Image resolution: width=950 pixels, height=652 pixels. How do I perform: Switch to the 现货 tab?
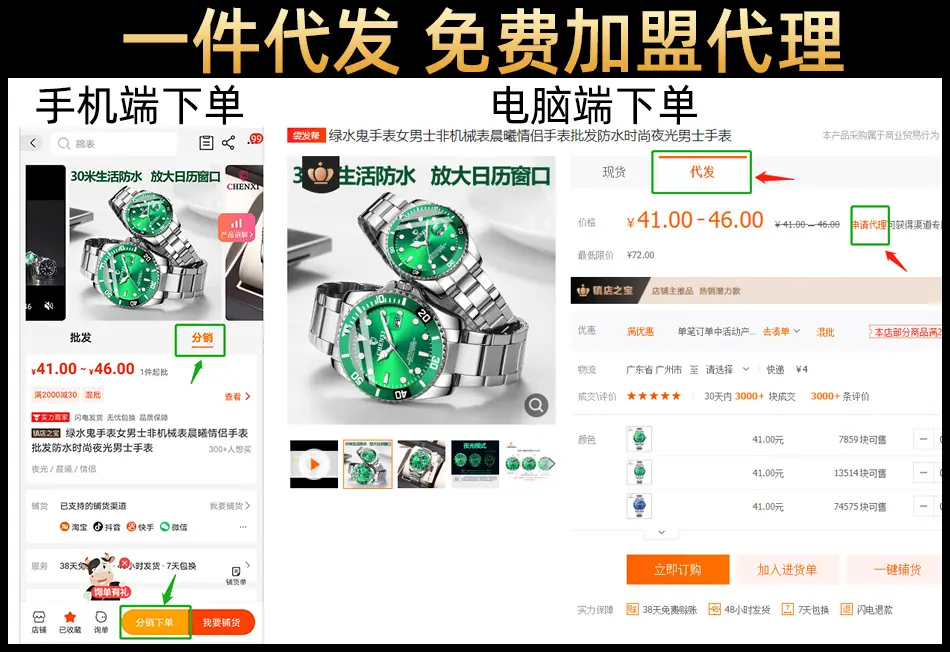pos(614,172)
